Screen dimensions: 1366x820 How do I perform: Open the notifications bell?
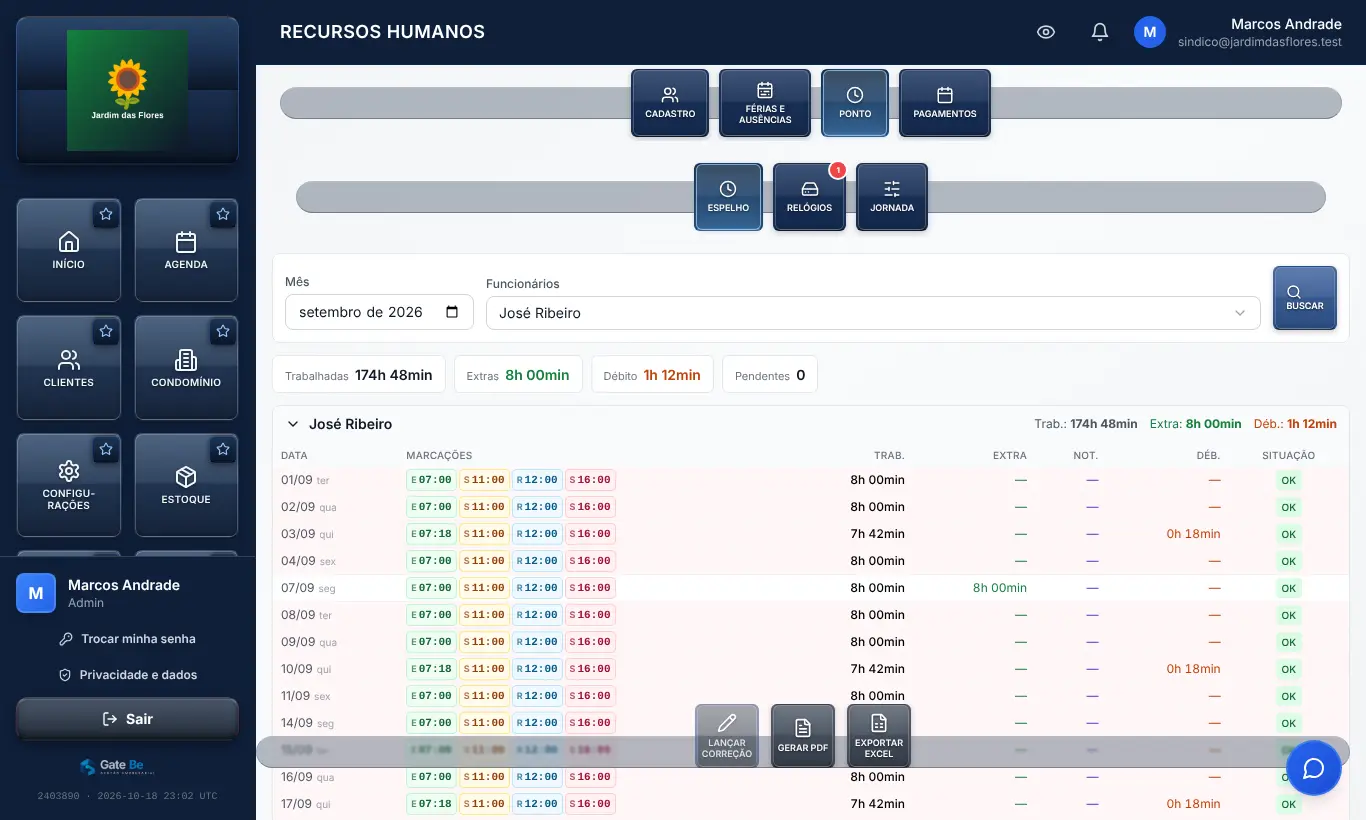(x=1100, y=32)
